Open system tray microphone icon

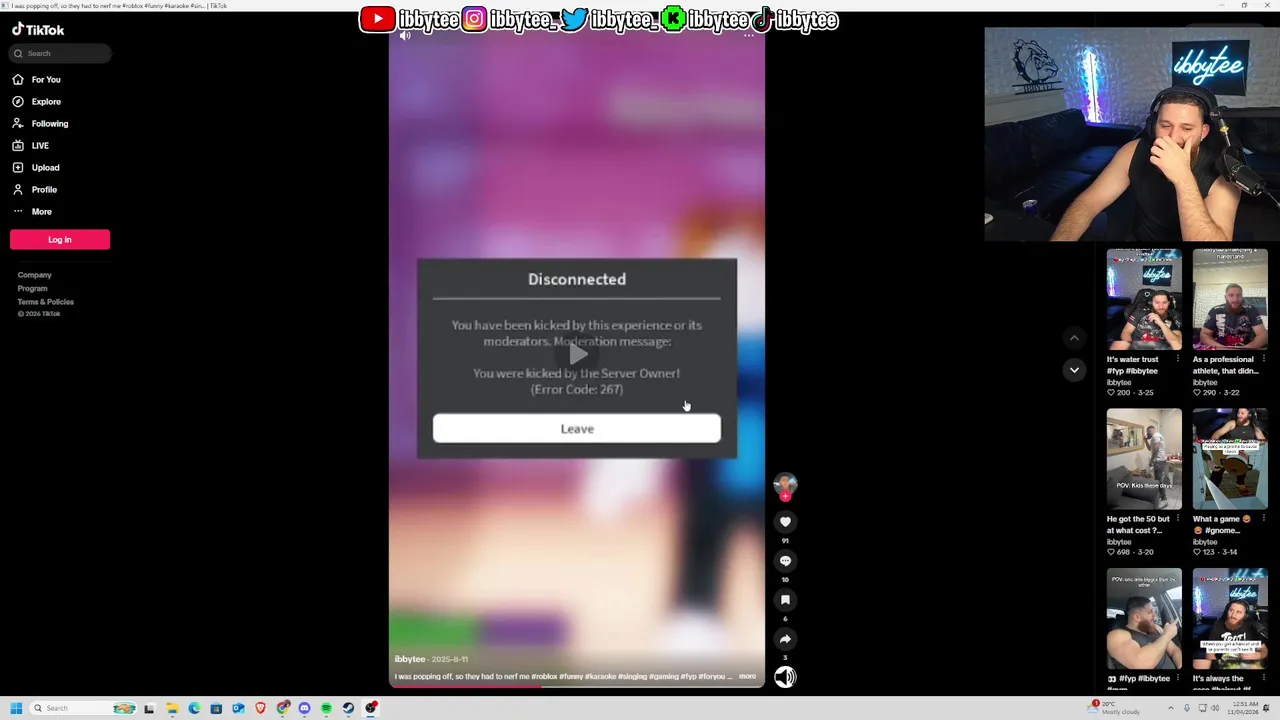(x=1189, y=708)
